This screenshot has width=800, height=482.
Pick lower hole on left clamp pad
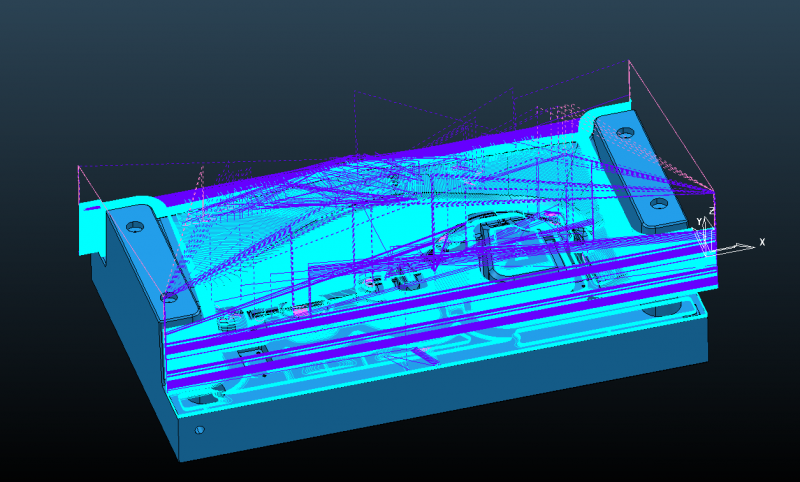(167, 297)
